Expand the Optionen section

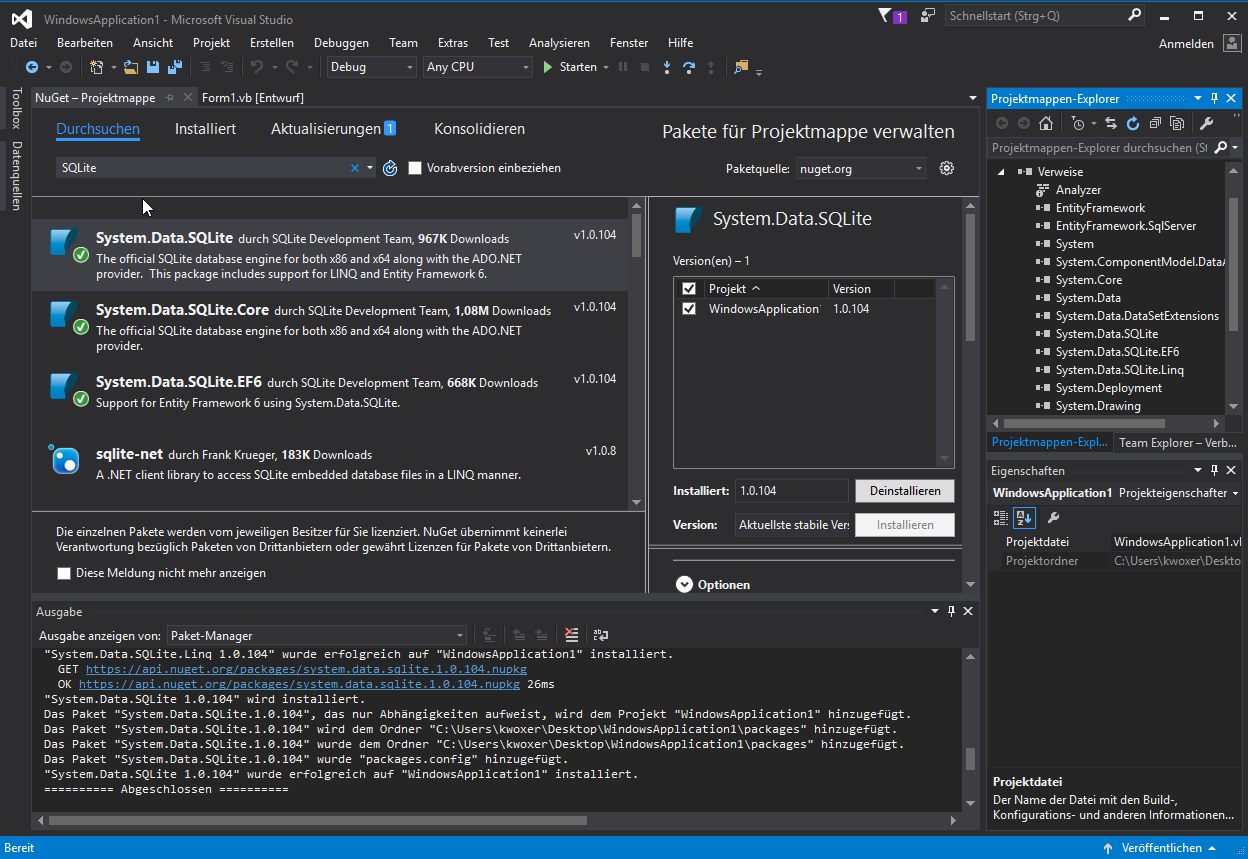coord(684,585)
